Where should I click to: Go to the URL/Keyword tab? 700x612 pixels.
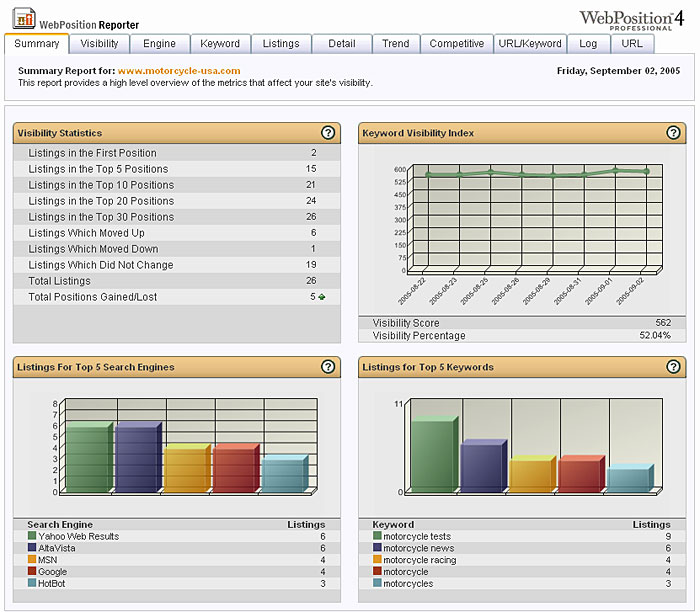click(530, 44)
